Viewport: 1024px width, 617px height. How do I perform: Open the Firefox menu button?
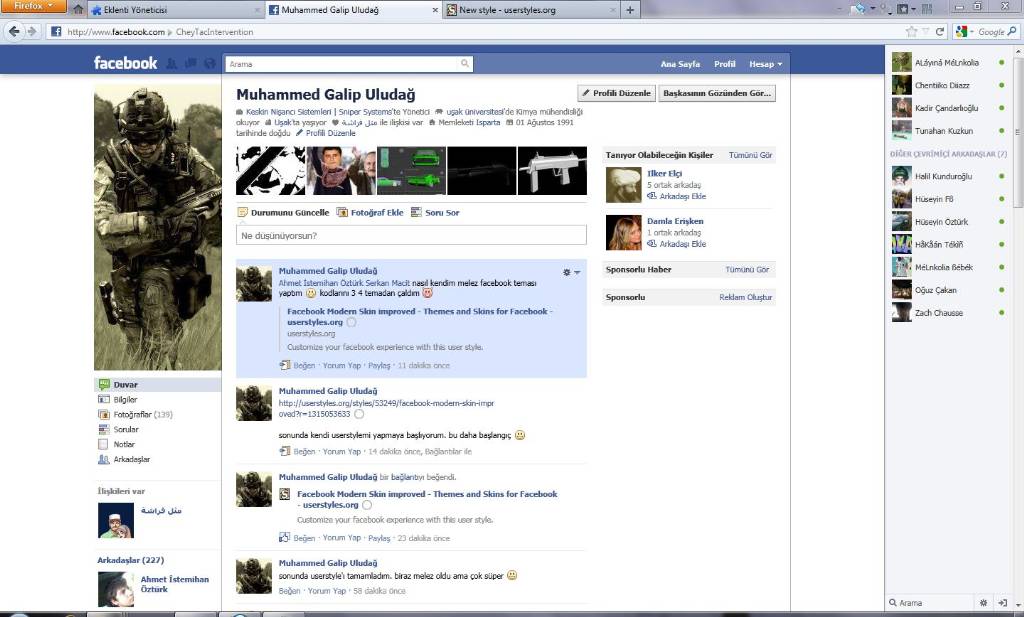33,6
